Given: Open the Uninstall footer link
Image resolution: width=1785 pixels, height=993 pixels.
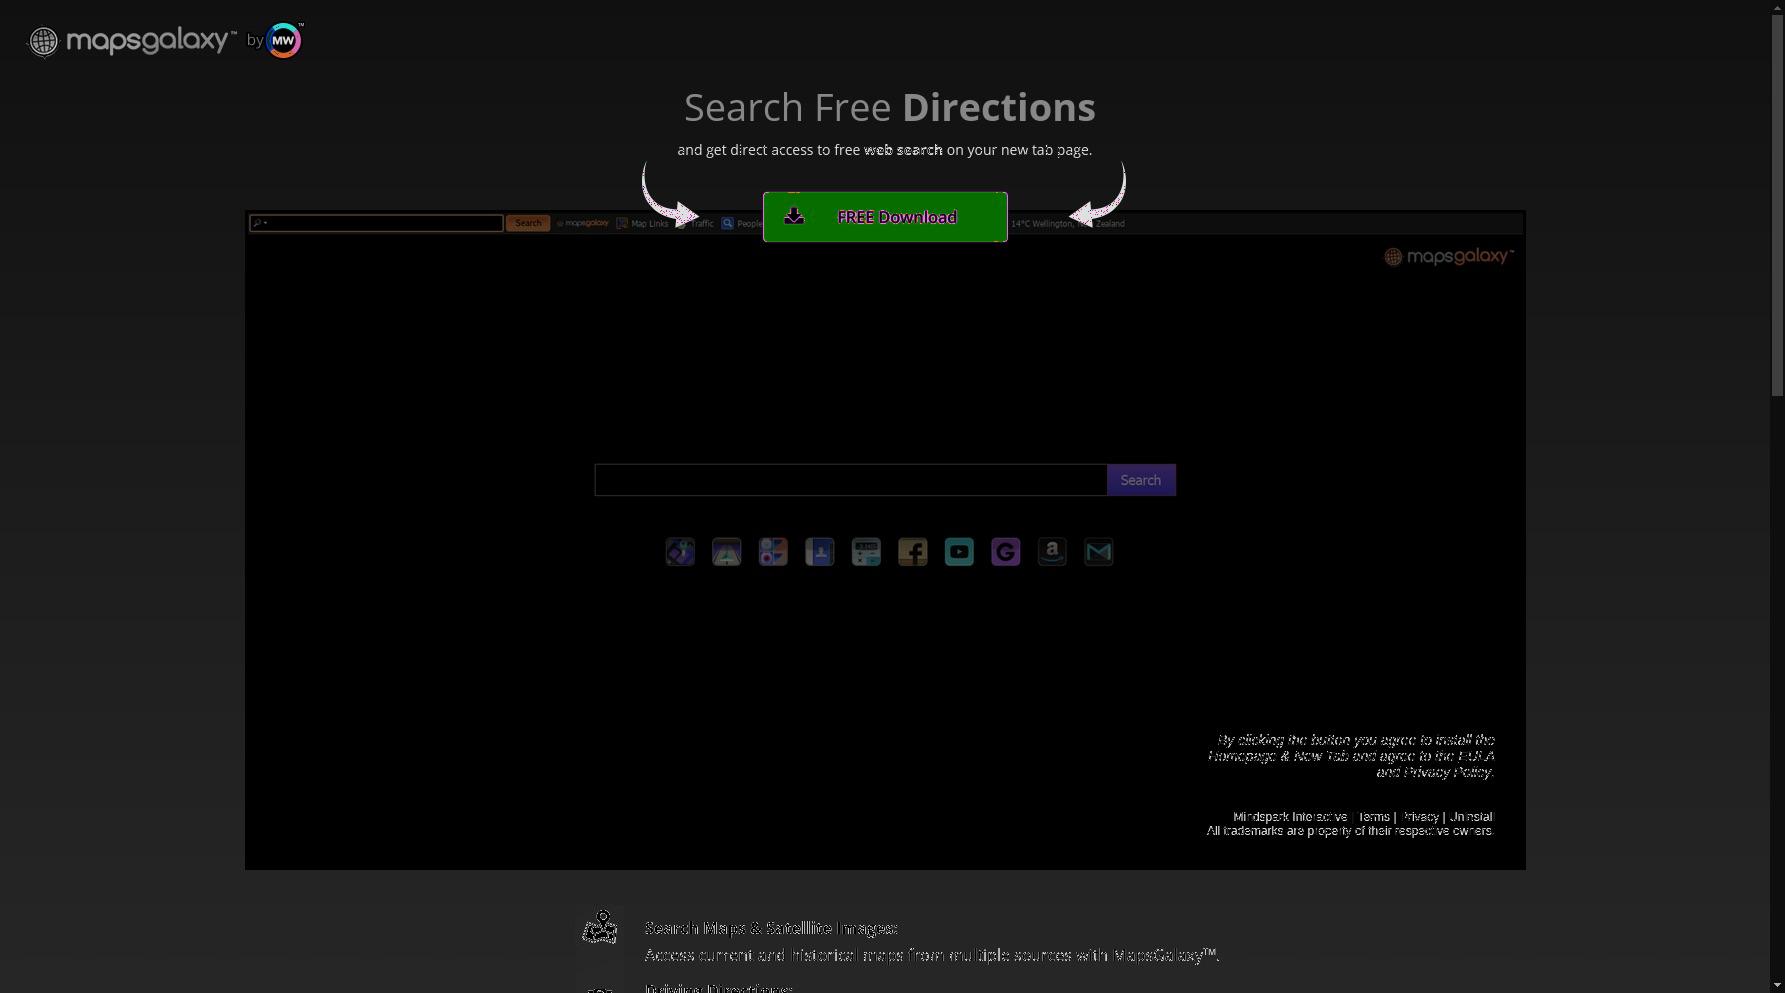Looking at the screenshot, I should (x=1471, y=817).
